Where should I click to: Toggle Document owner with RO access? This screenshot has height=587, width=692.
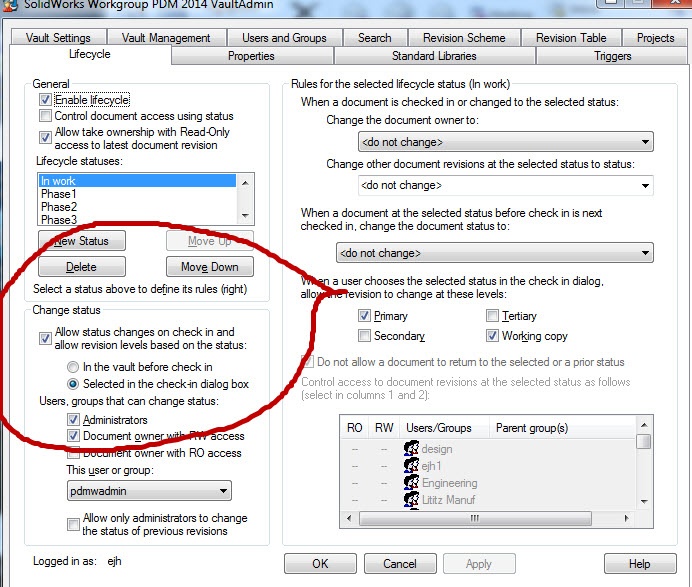[x=73, y=453]
